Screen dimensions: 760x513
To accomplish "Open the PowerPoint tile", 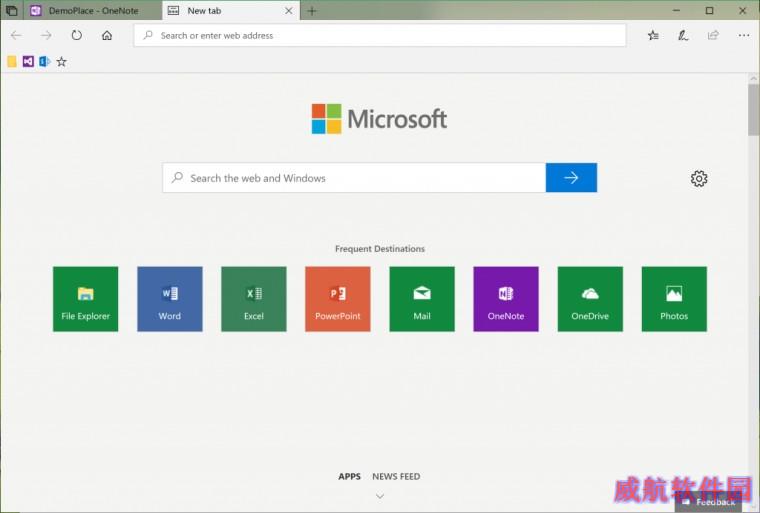I will click(x=338, y=299).
